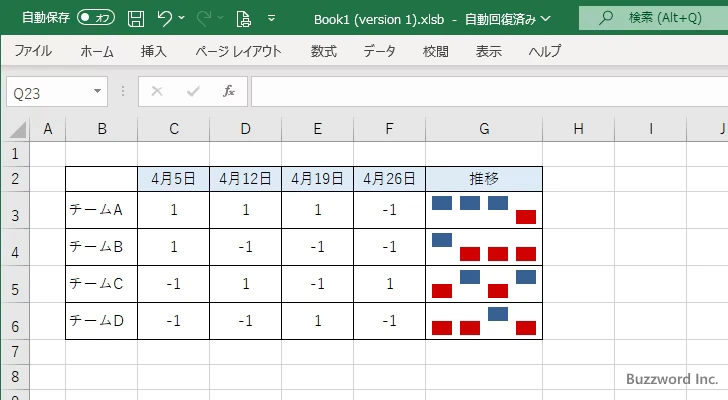Switch to the 校閲 tab
The image size is (728, 400).
click(x=436, y=51)
